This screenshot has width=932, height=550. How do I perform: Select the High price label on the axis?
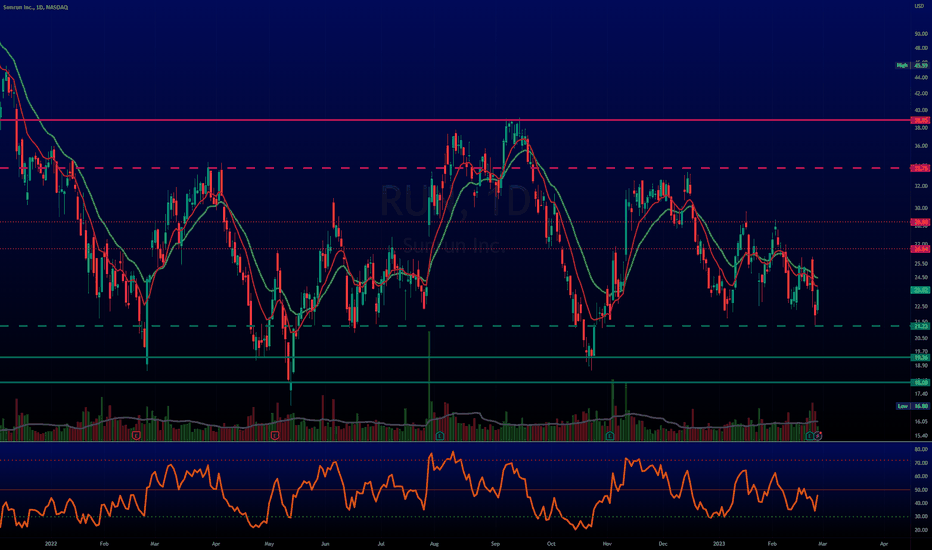point(912,65)
